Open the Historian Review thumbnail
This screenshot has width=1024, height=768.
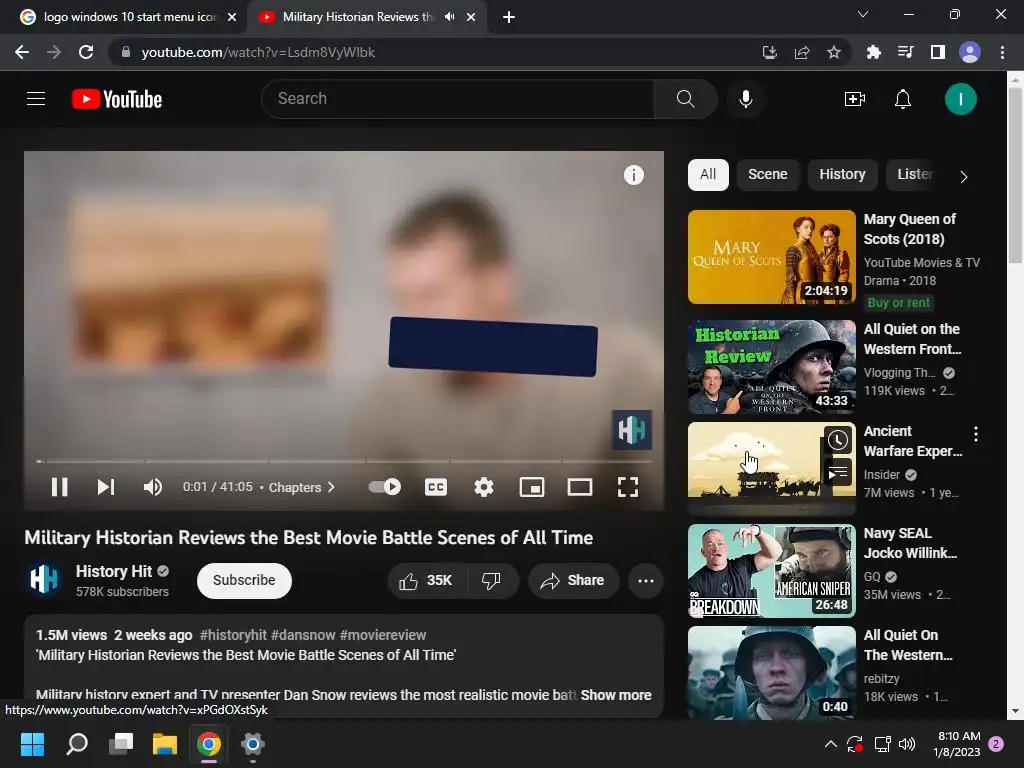(771, 367)
